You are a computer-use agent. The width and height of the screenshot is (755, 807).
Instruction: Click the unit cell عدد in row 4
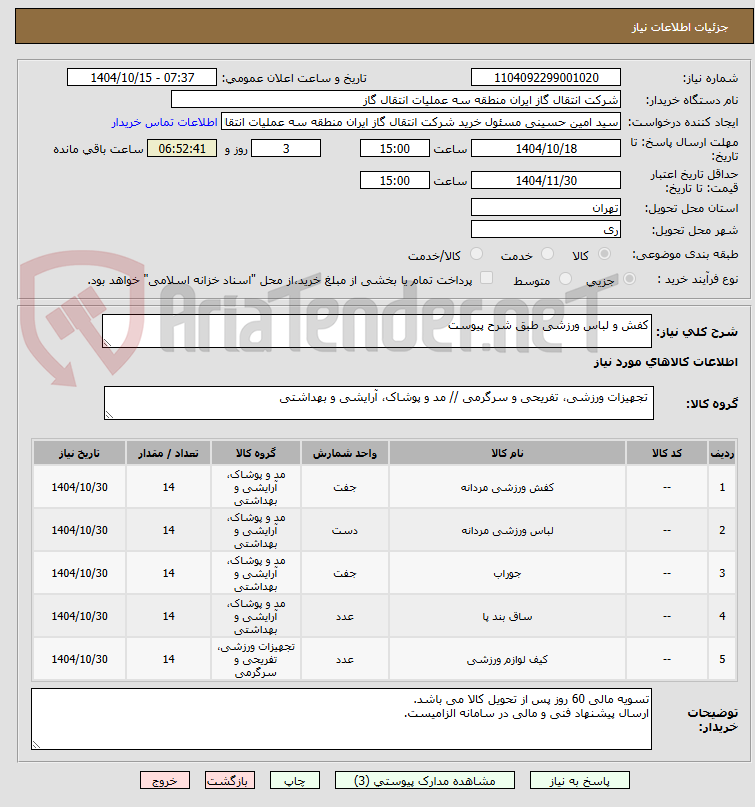coord(345,616)
